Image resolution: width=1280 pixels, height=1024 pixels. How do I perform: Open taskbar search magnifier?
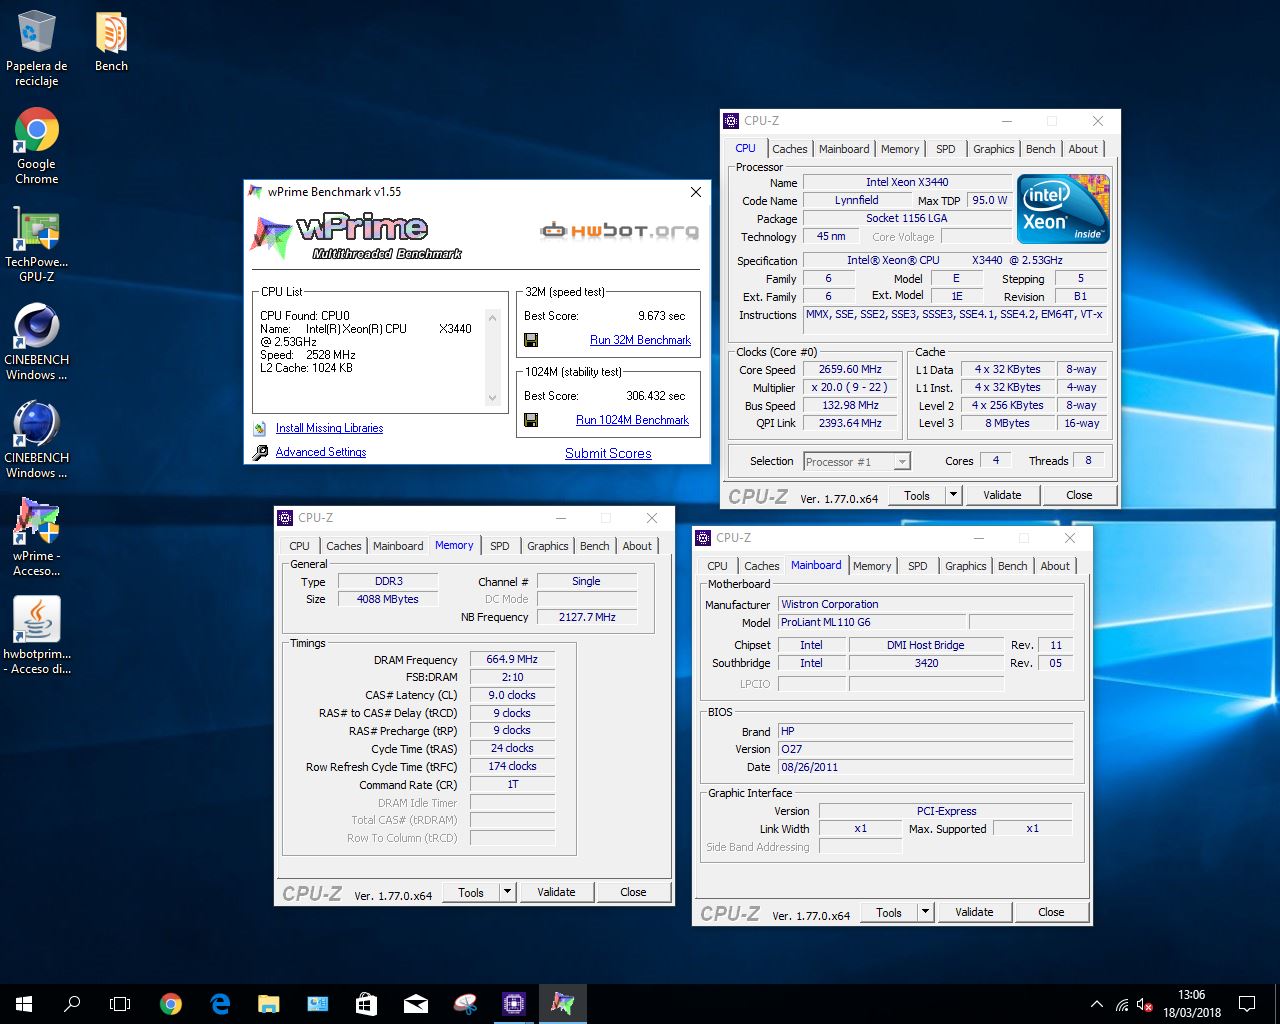point(72,1004)
